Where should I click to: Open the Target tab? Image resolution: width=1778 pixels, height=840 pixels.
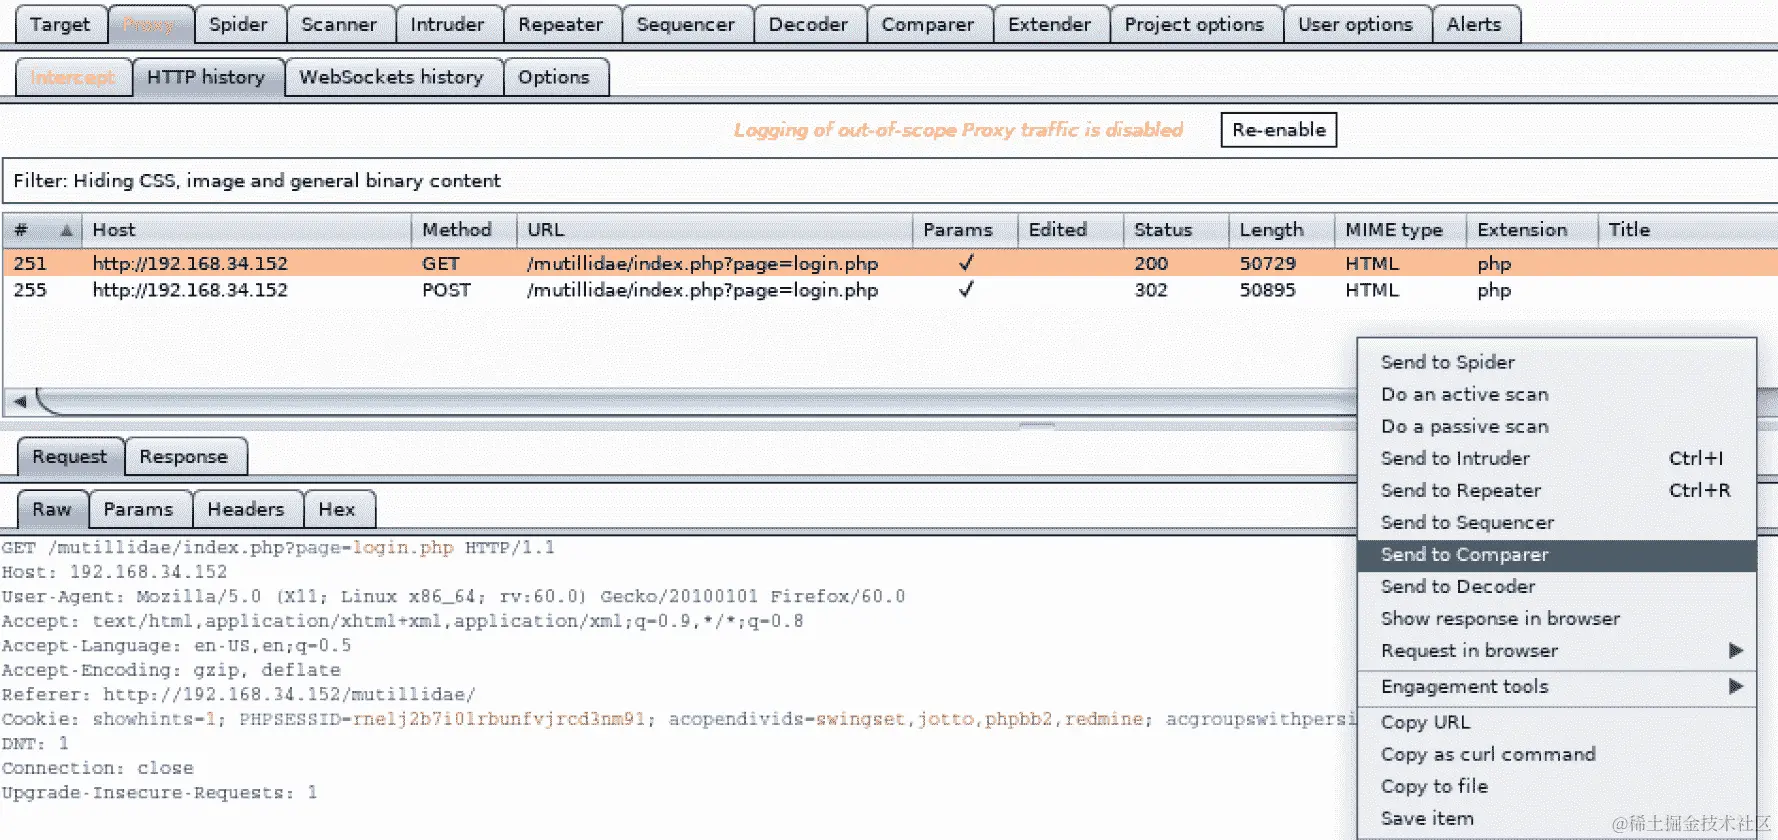[59, 24]
